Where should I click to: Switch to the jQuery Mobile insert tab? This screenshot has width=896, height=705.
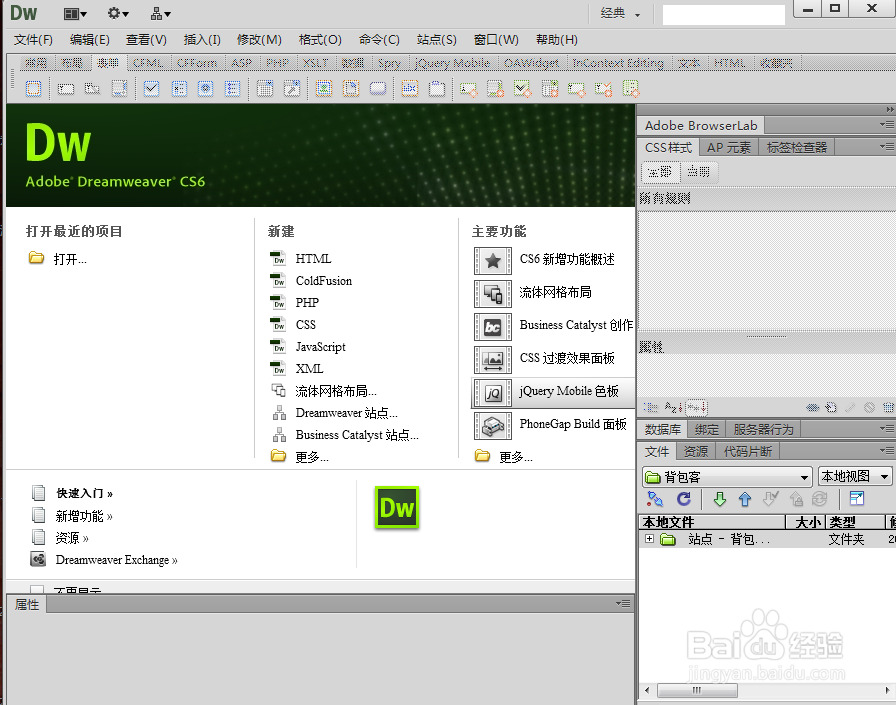(452, 63)
